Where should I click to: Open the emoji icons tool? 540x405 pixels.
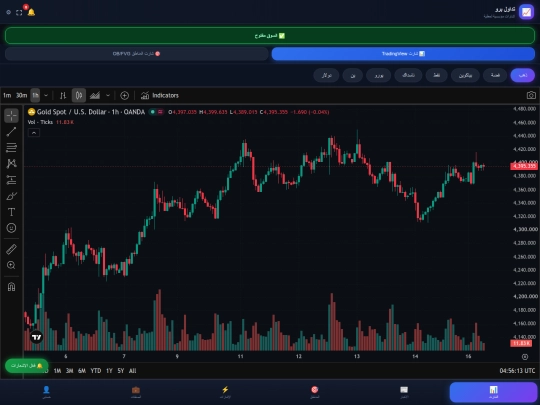[11, 228]
